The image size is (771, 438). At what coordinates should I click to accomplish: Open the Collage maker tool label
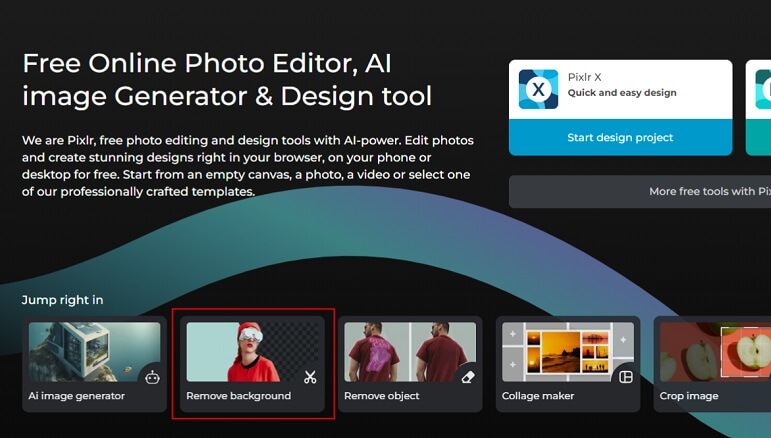(538, 396)
